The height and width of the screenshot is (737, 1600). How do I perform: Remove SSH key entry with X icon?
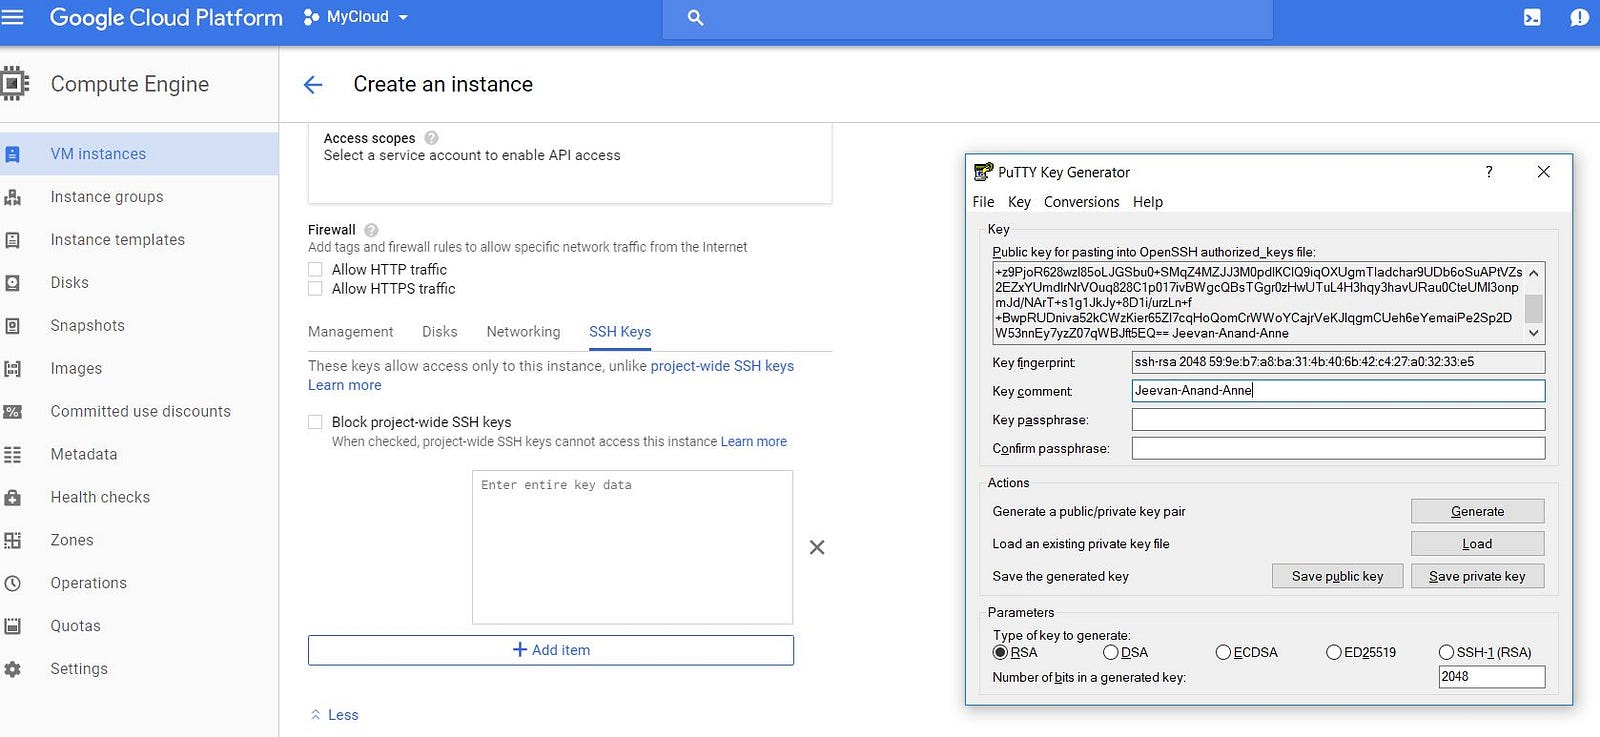pos(817,547)
